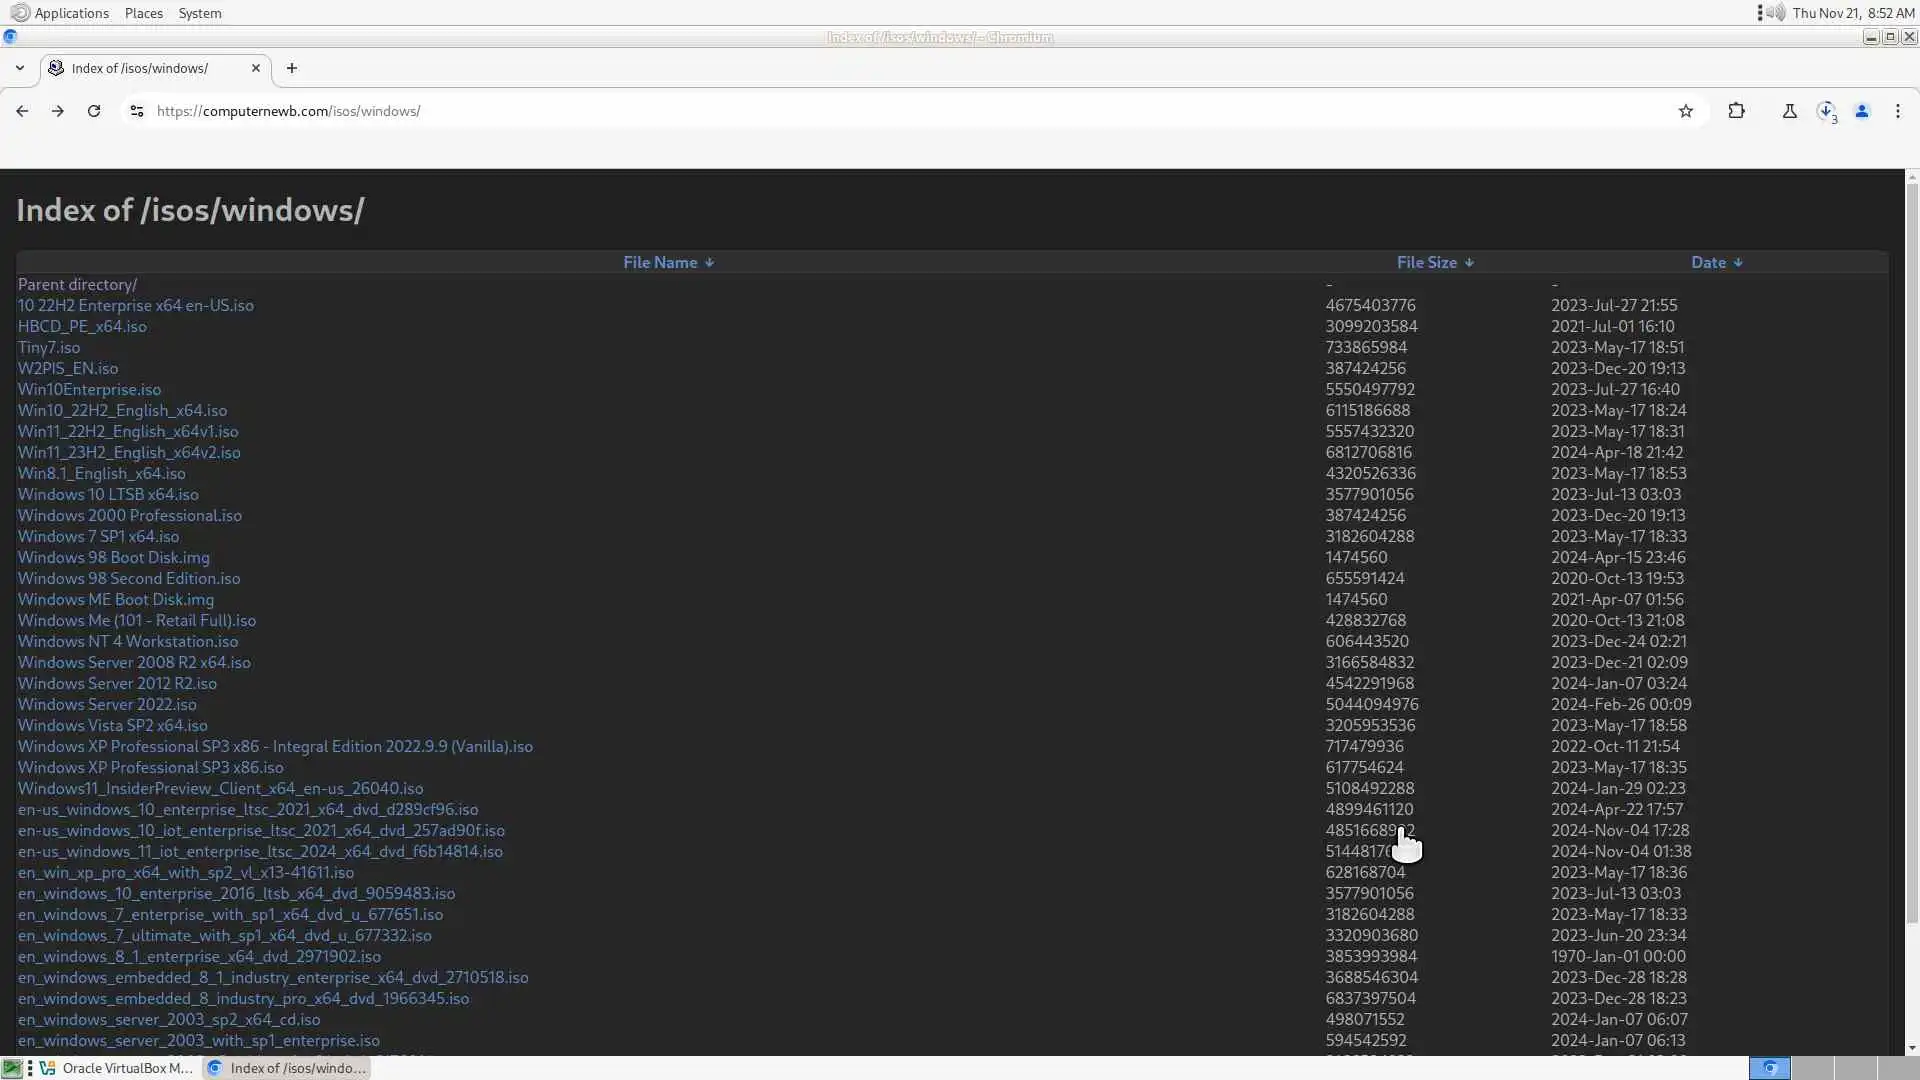Screen dimensions: 1920x1080
Task: Open Chrome Labs flask icon
Action: 1790,111
